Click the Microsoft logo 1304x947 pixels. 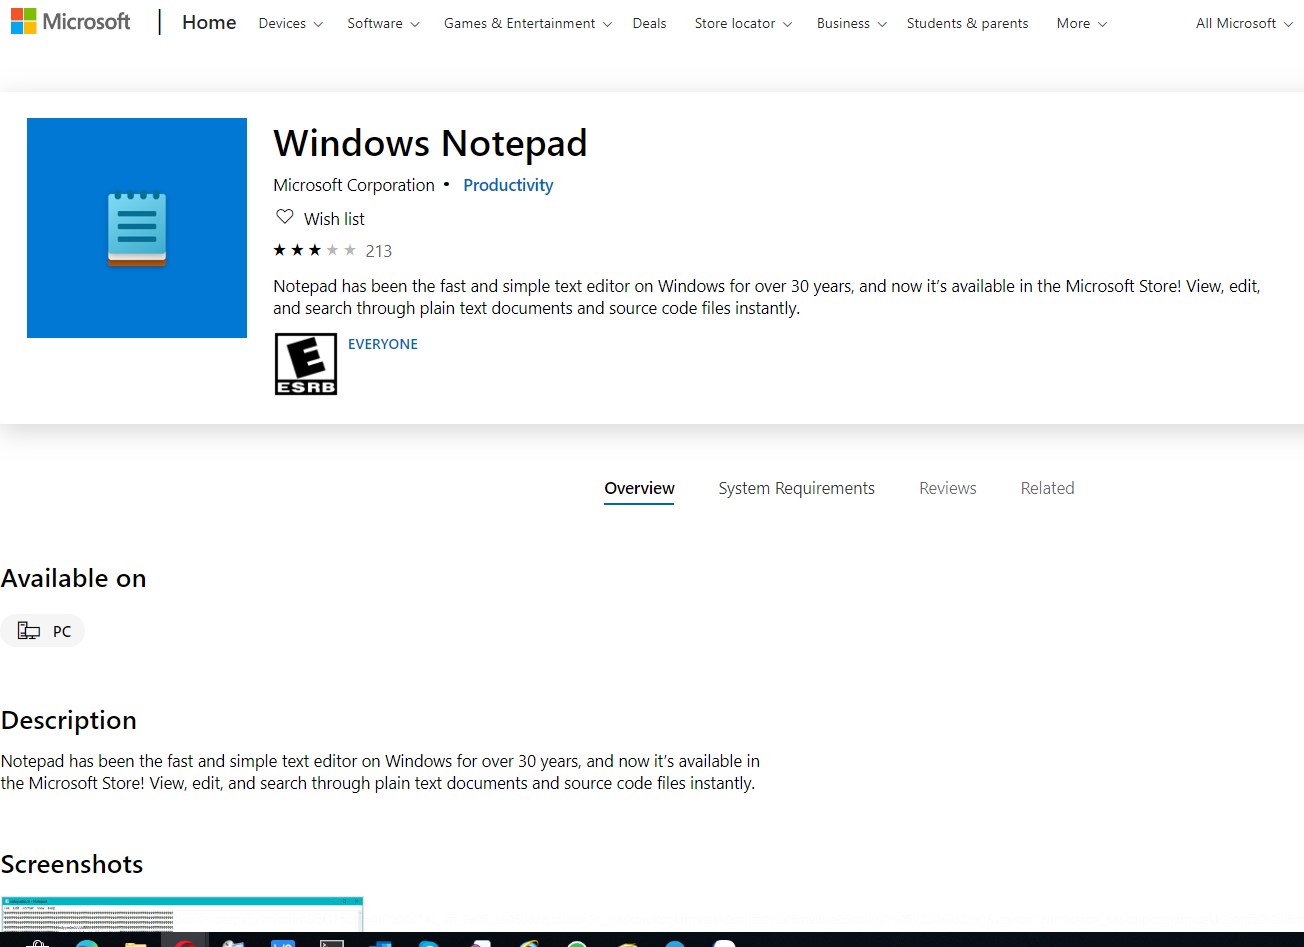point(70,21)
